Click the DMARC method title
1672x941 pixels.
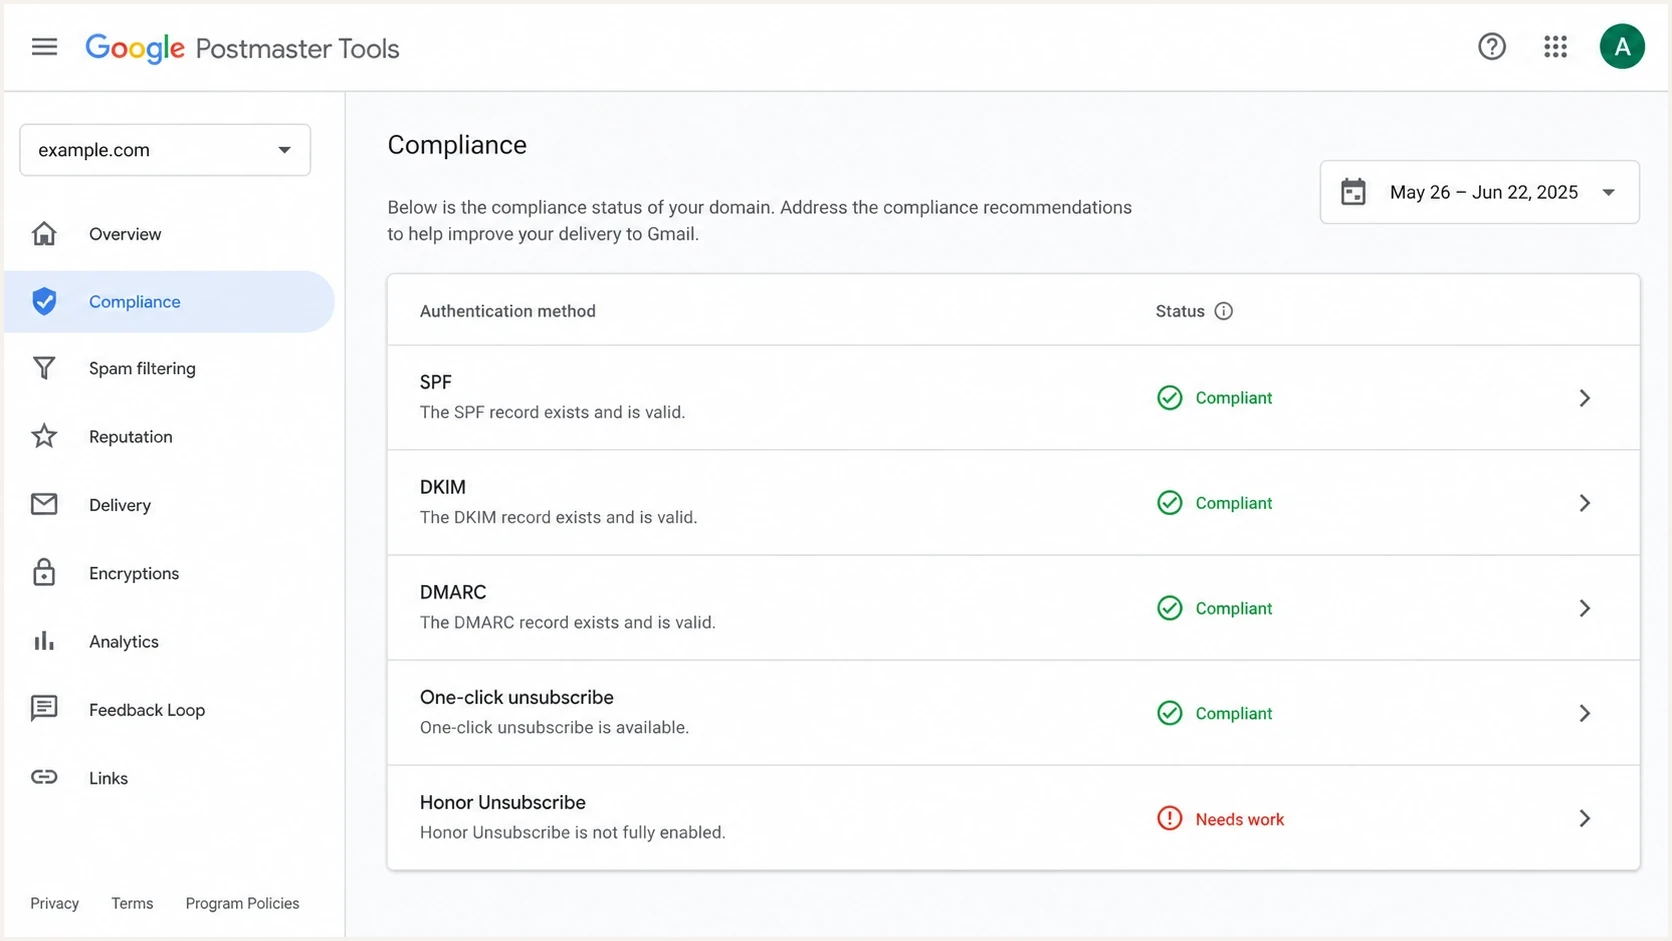(453, 592)
